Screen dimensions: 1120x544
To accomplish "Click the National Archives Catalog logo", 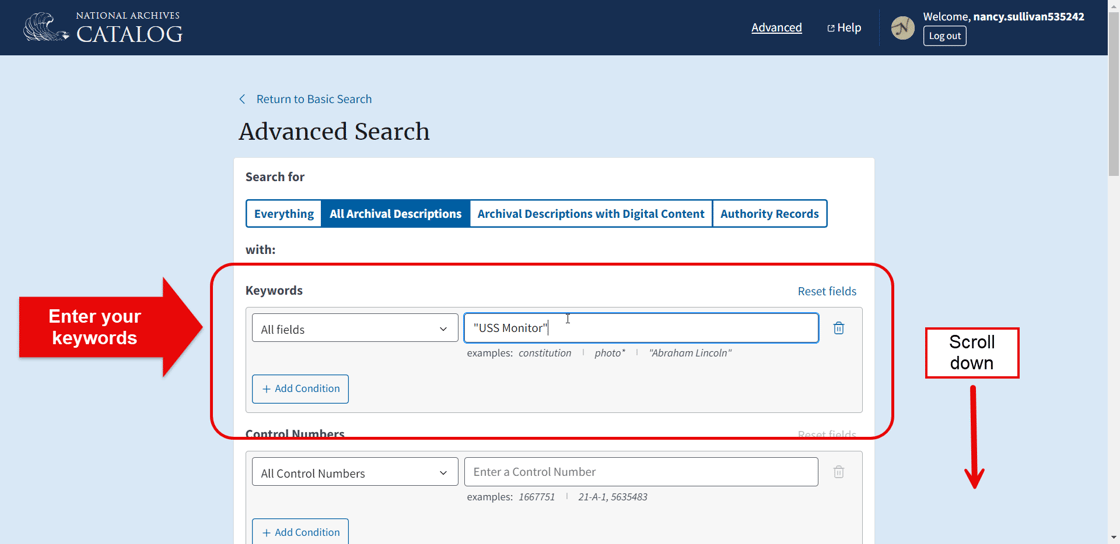I will (x=103, y=28).
